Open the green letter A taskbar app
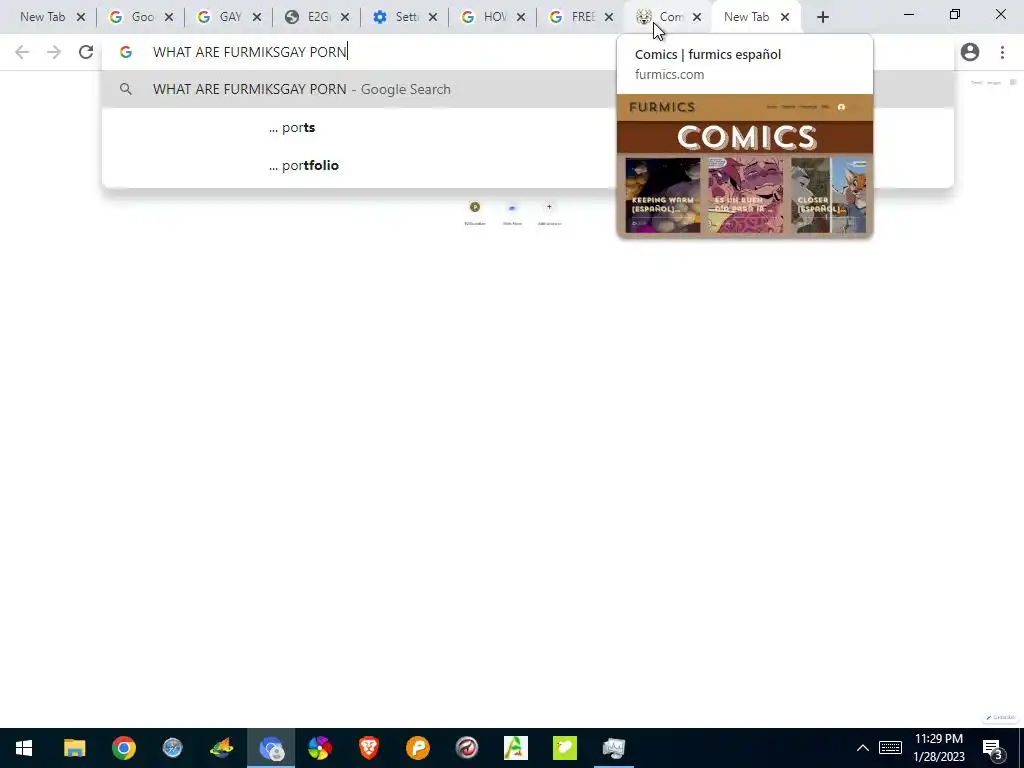The width and height of the screenshot is (1024, 768). (x=515, y=748)
